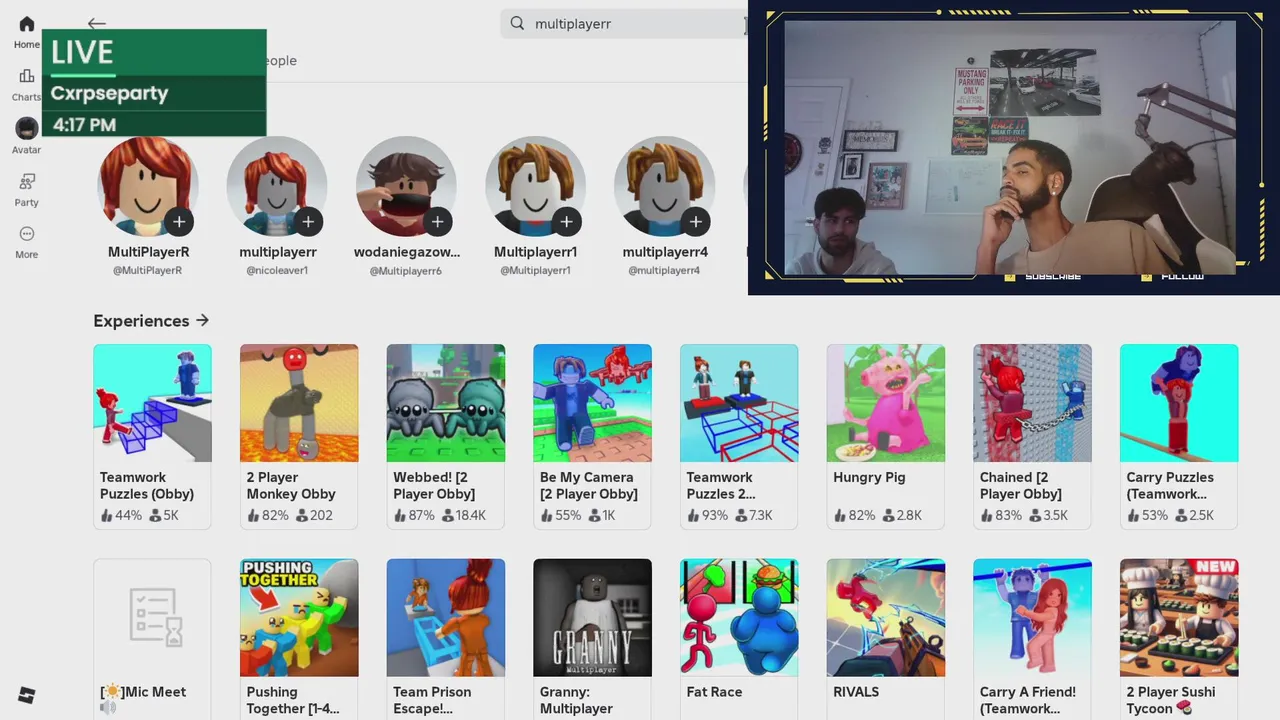Add friend MultiPlayerR with plus icon
Image resolution: width=1280 pixels, height=720 pixels.
click(179, 221)
